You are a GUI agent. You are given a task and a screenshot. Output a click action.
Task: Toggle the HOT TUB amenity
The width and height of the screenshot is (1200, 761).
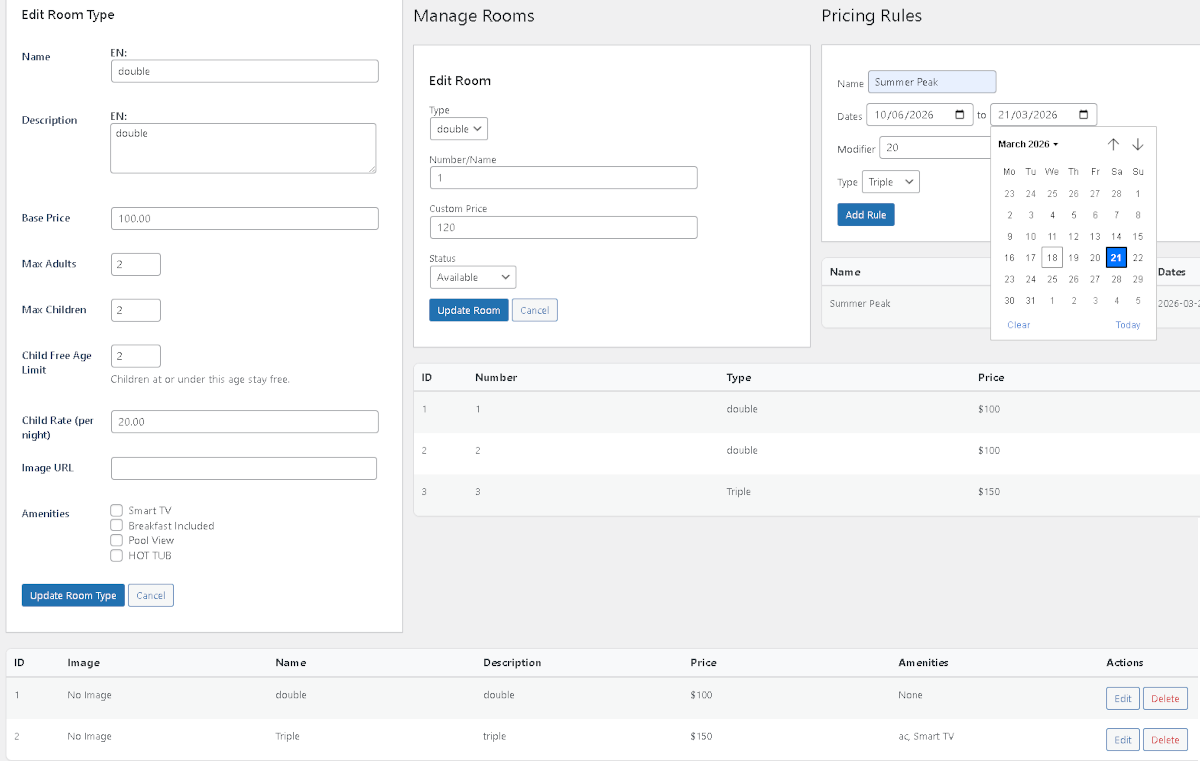(116, 555)
